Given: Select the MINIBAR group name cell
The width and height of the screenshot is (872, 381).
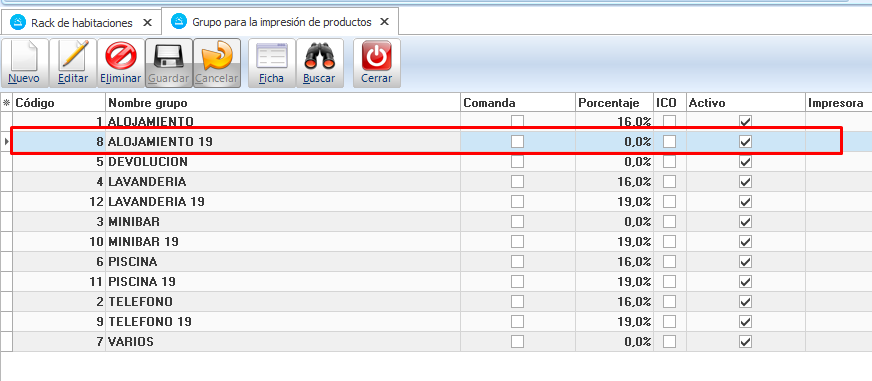Looking at the screenshot, I should pos(283,222).
